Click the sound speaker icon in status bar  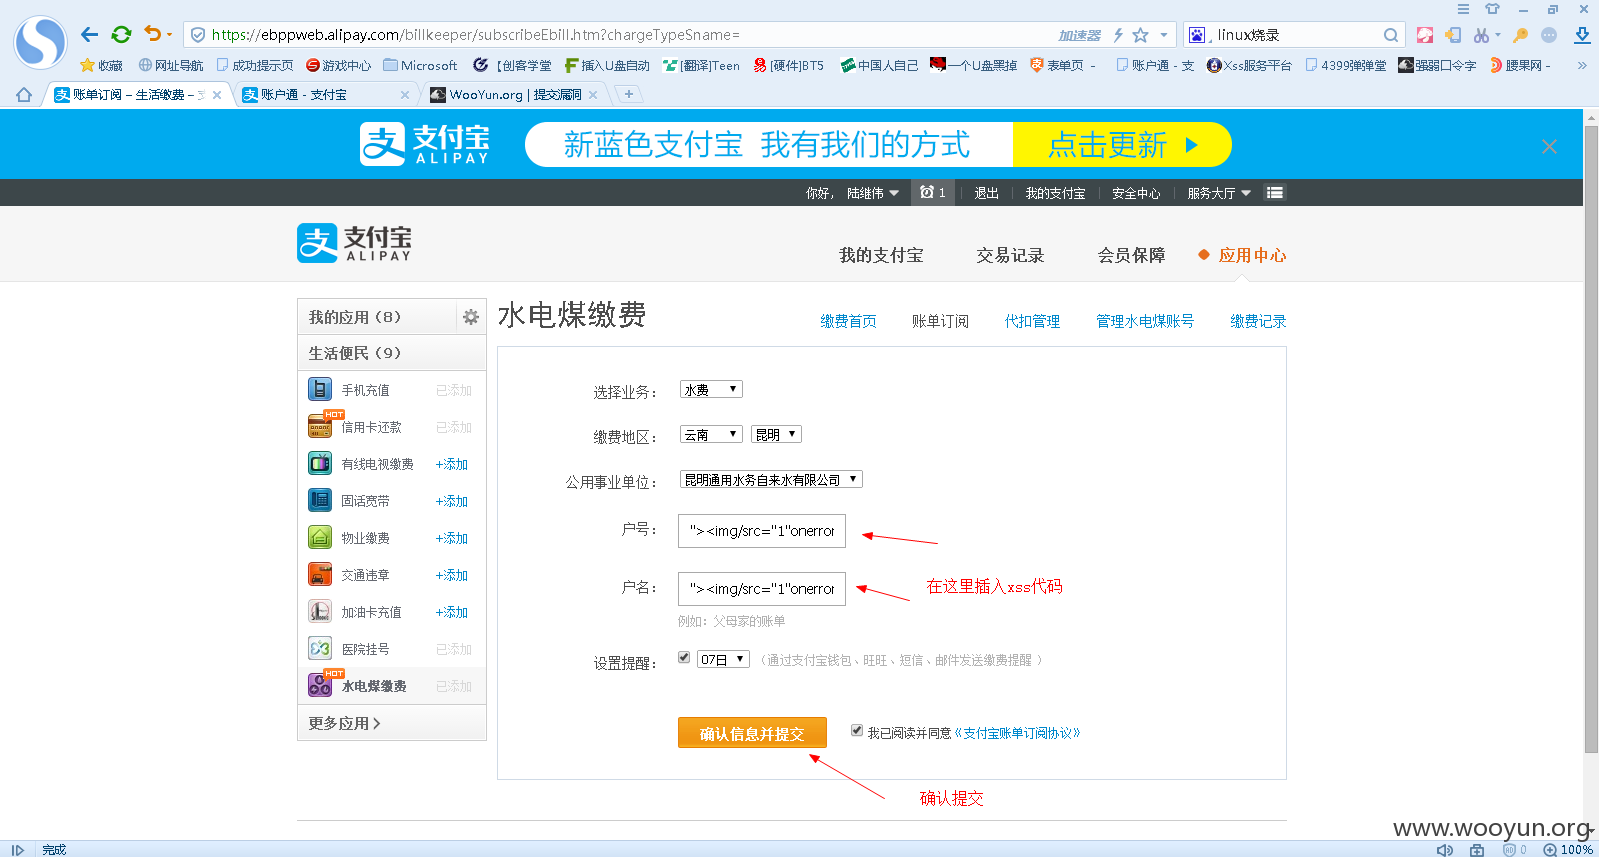pyautogui.click(x=1445, y=849)
